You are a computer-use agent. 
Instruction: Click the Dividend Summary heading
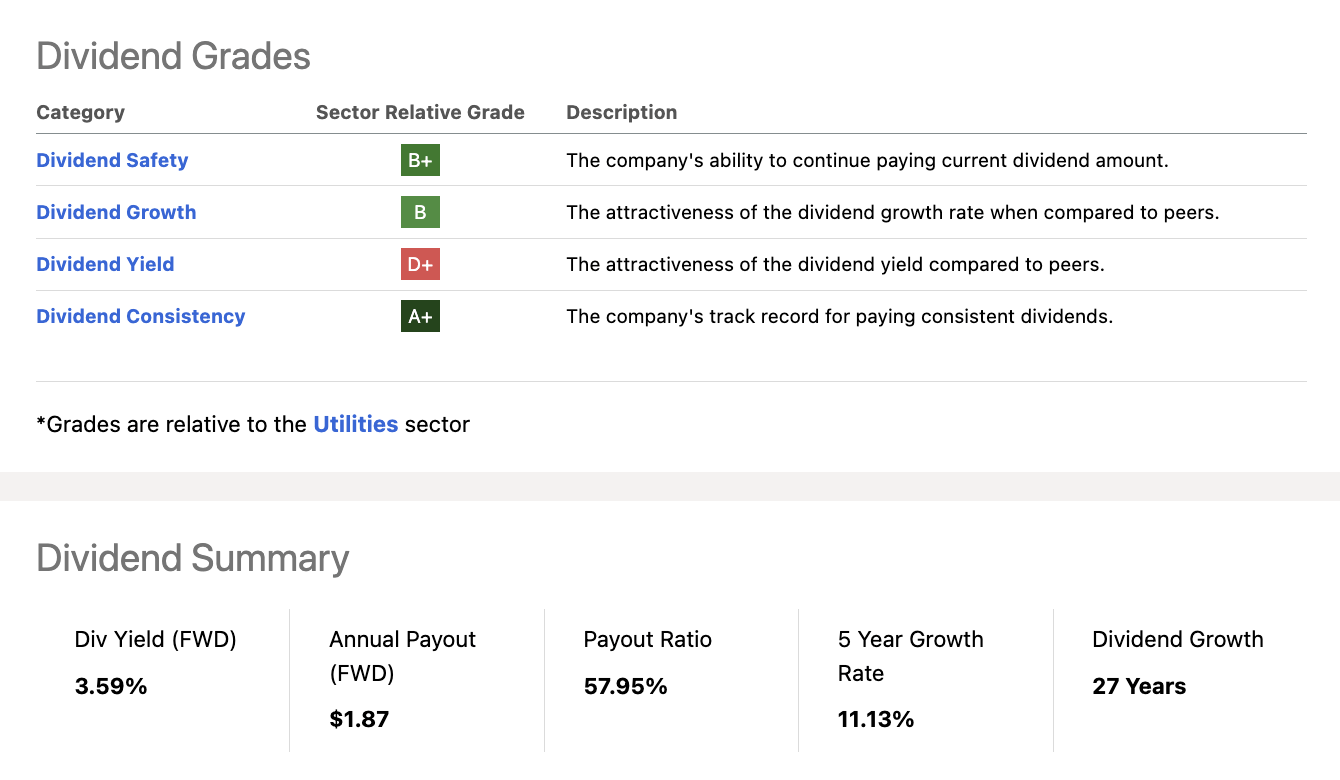[x=192, y=558]
